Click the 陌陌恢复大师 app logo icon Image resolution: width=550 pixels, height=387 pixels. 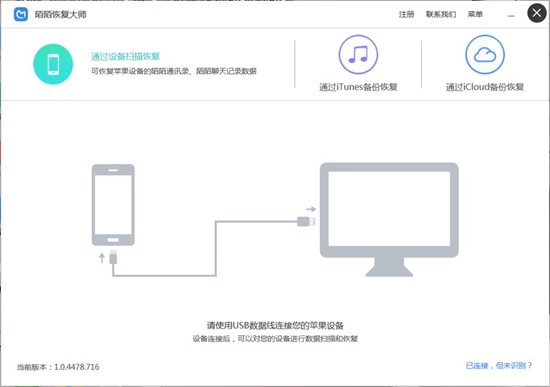click(21, 14)
